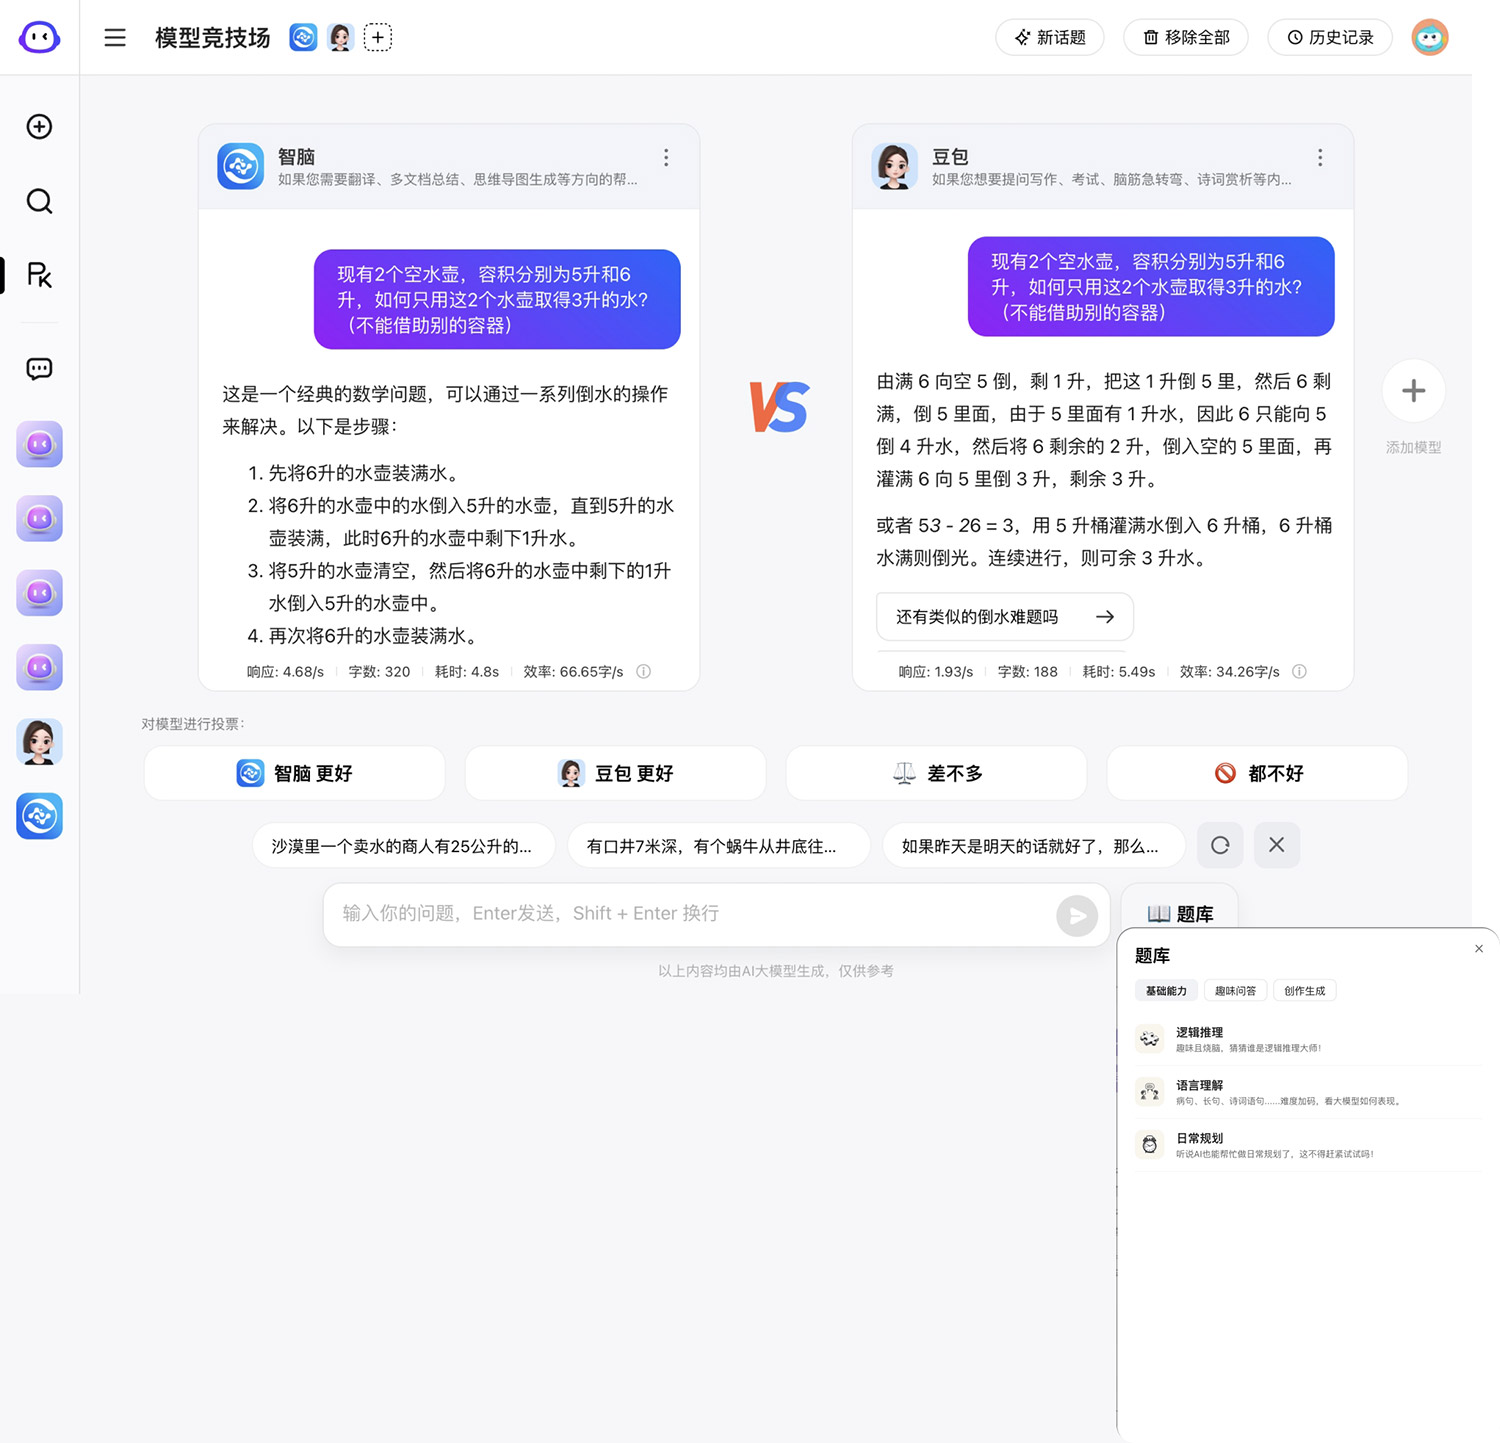Switch to 趣味问答 tab

click(1236, 991)
